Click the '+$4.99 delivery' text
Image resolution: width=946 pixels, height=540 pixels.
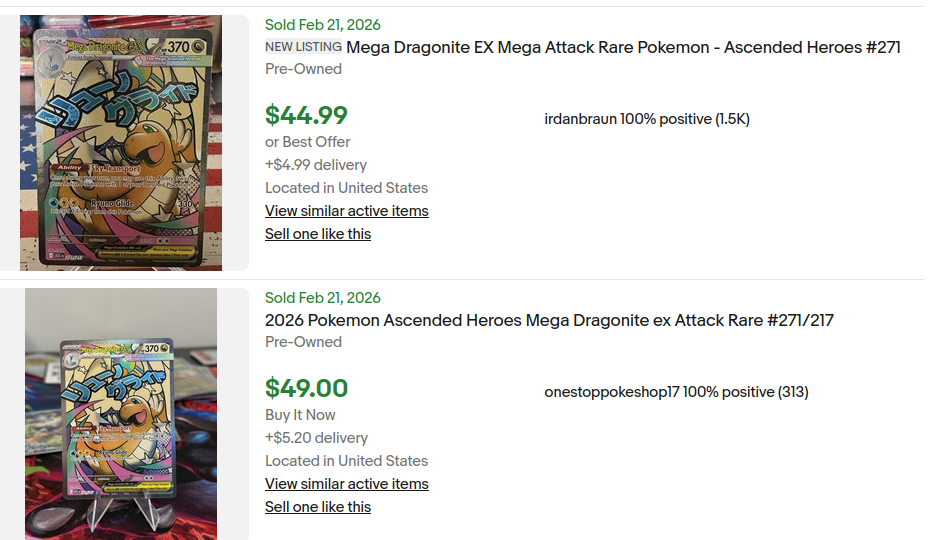point(315,165)
